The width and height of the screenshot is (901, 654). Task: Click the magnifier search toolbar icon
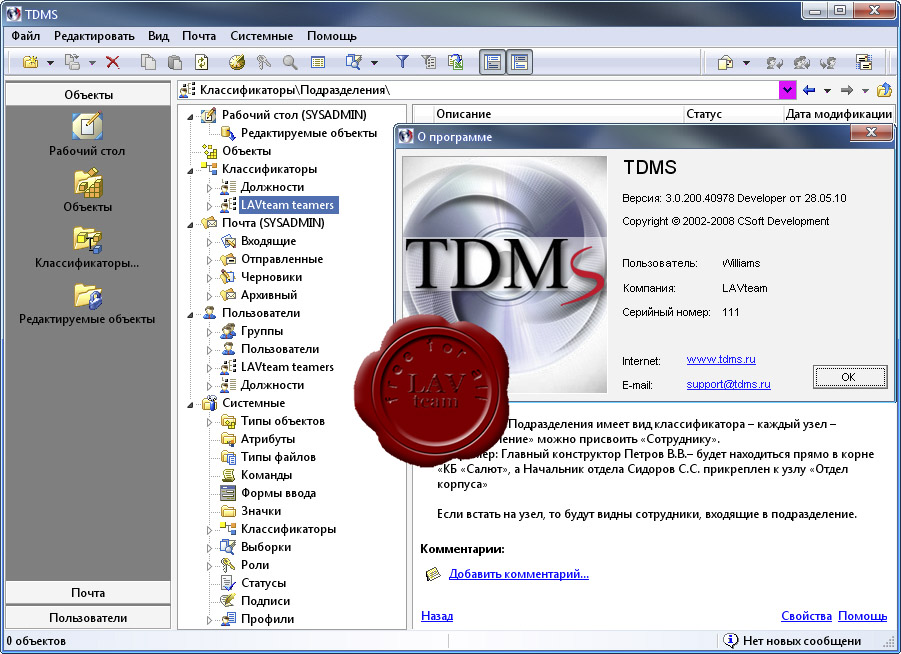[290, 62]
